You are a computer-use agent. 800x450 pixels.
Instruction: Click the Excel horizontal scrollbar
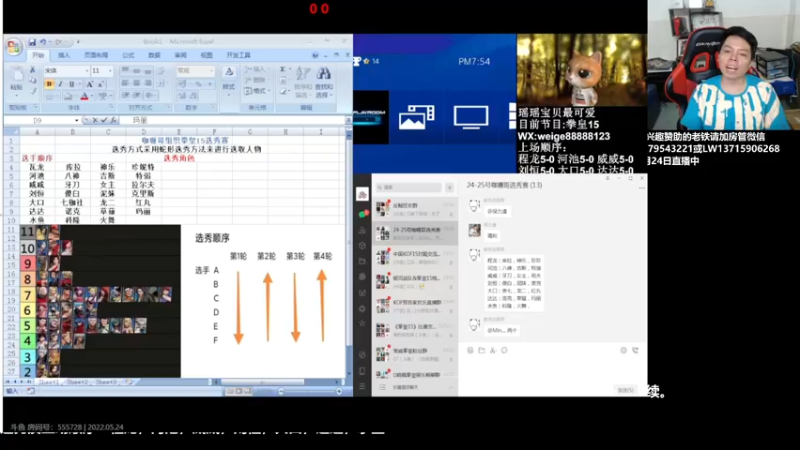(x=262, y=382)
